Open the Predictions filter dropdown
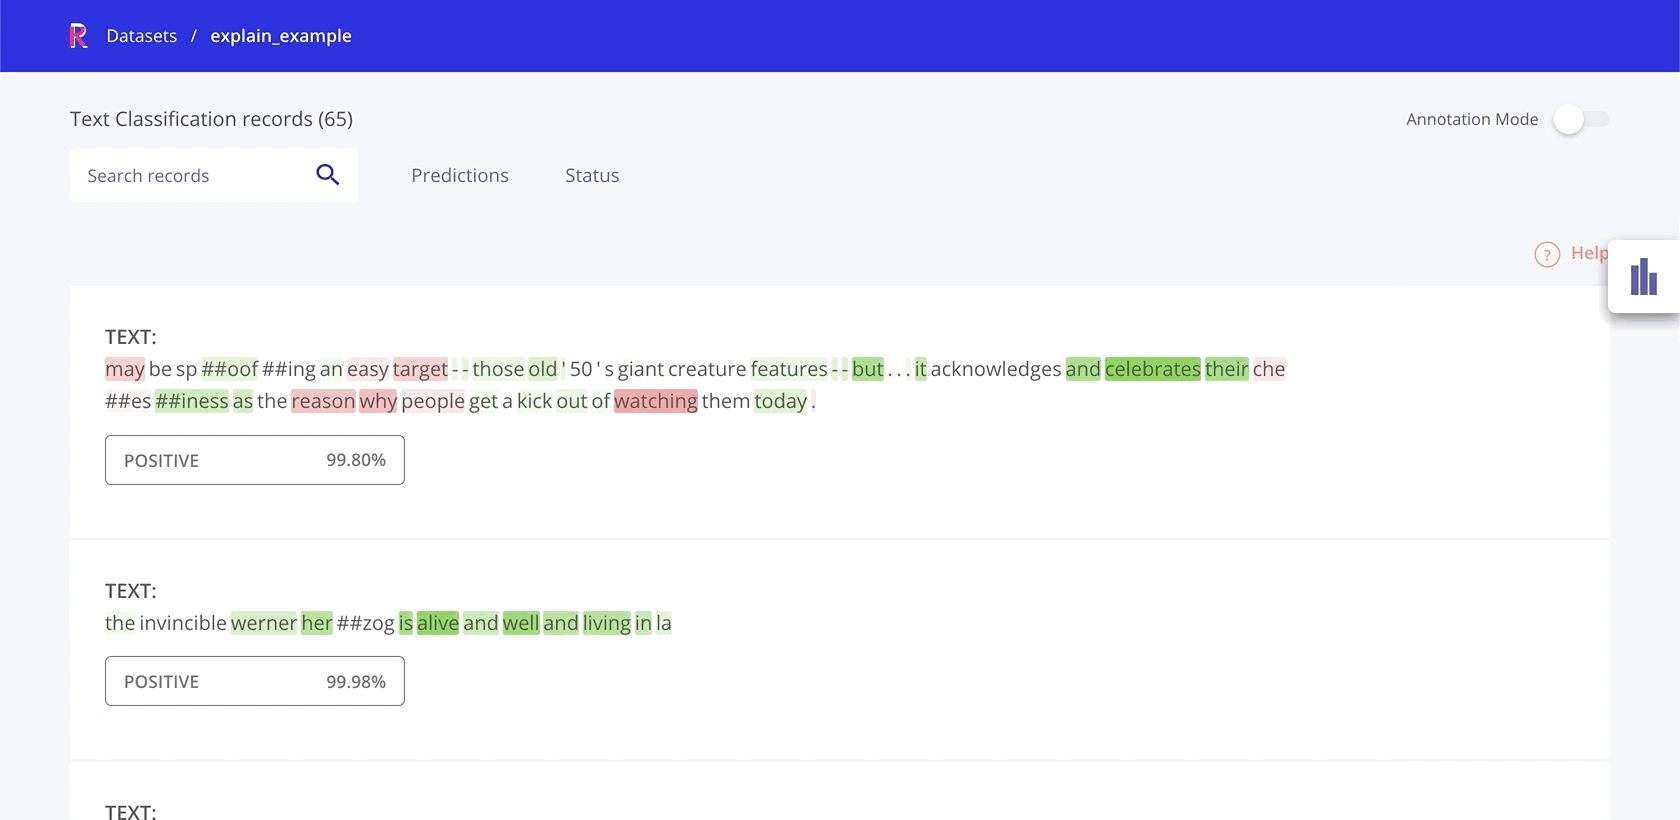This screenshot has width=1680, height=820. (x=460, y=175)
